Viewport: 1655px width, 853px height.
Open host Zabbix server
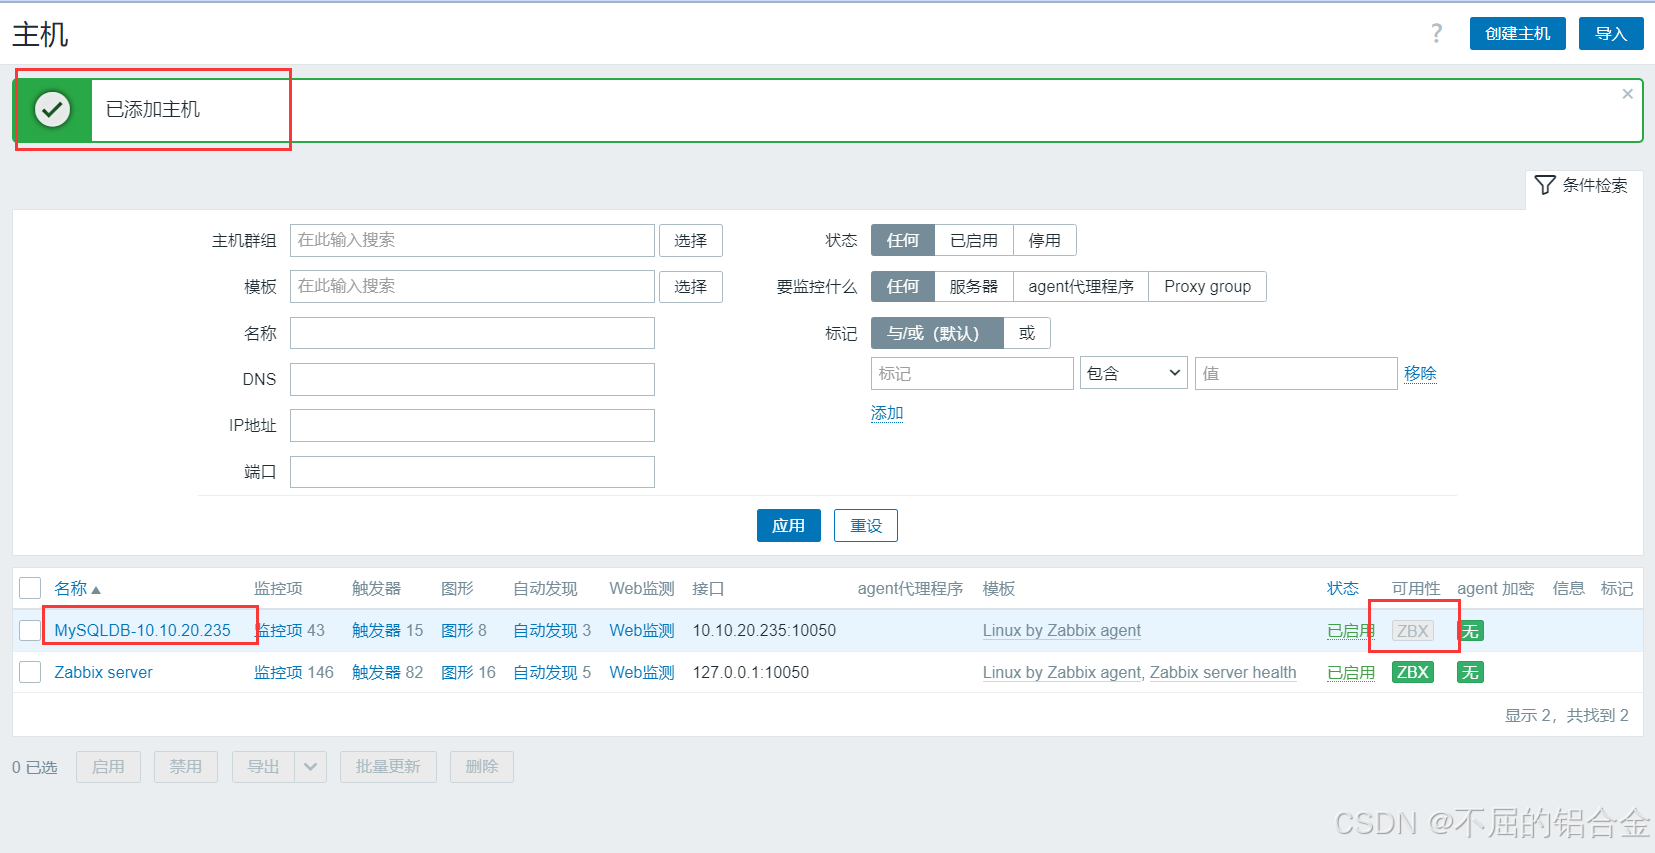click(103, 672)
